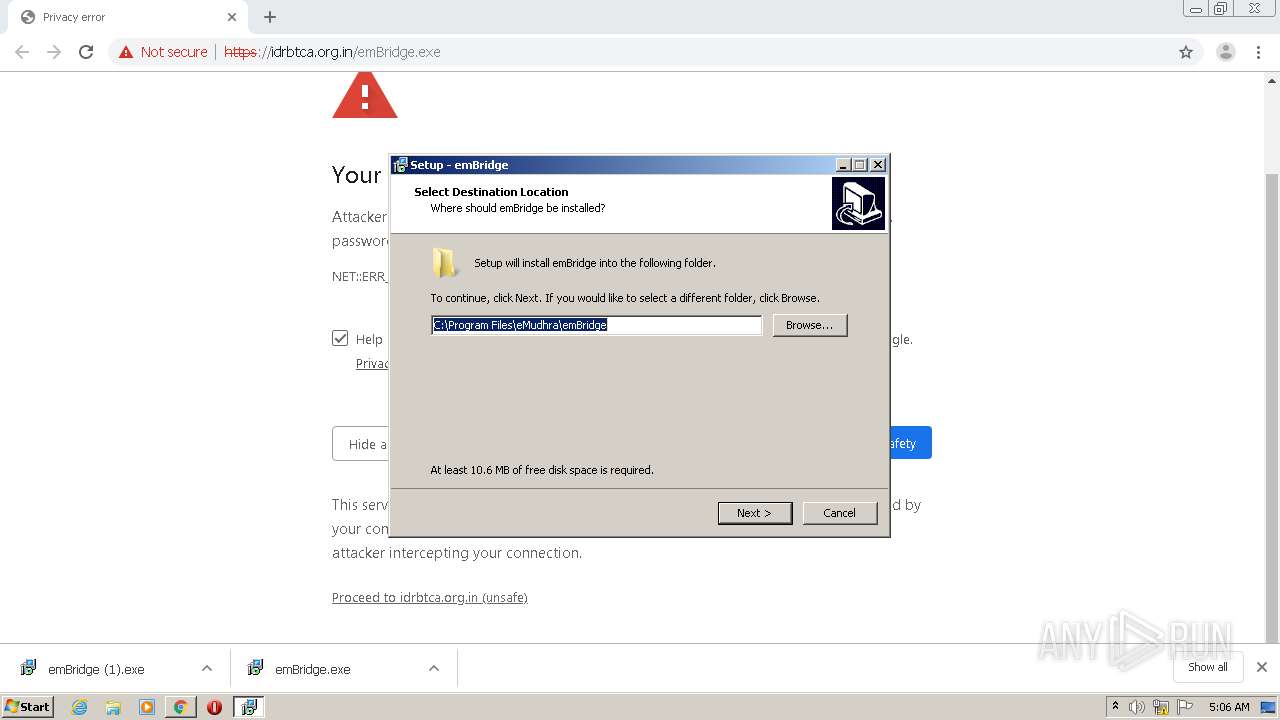Click the network tray icon
The width and height of the screenshot is (1280, 720).
tap(1161, 707)
